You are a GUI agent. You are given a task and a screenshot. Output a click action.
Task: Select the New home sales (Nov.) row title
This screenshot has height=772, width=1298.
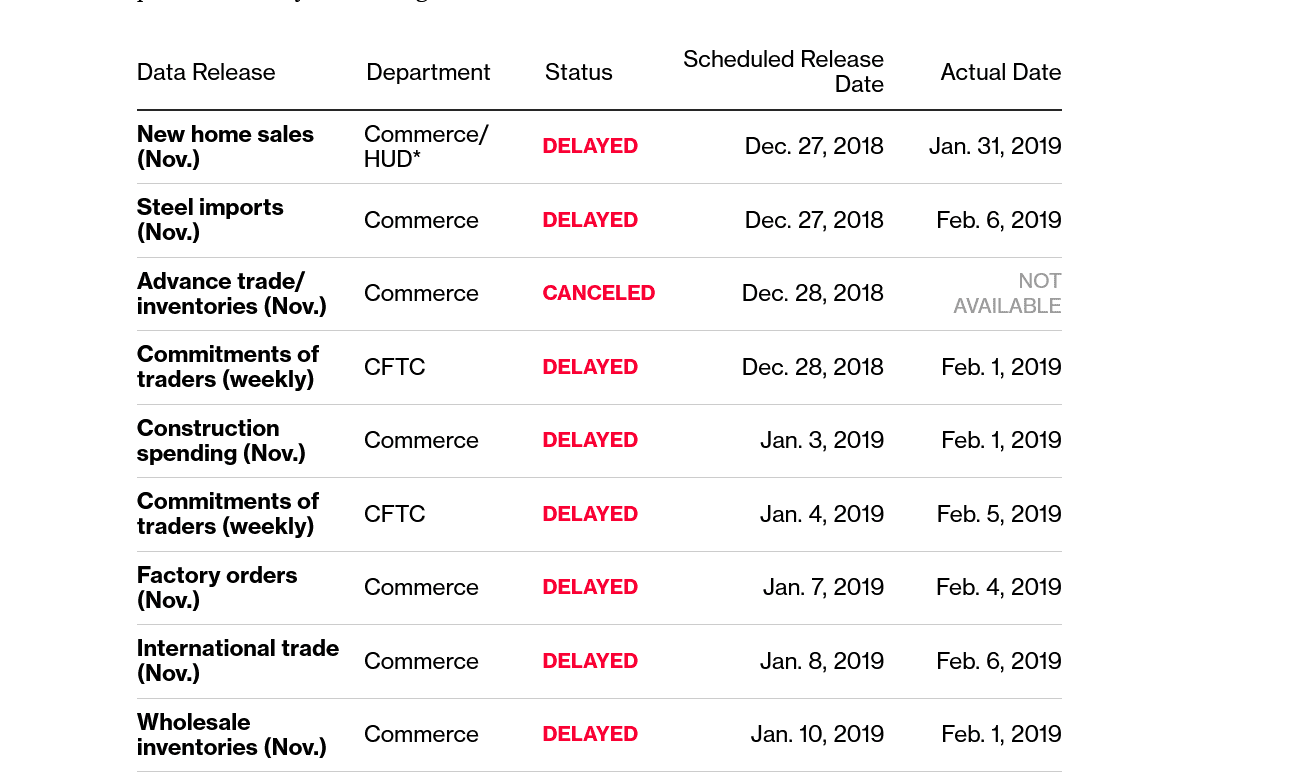pos(225,147)
